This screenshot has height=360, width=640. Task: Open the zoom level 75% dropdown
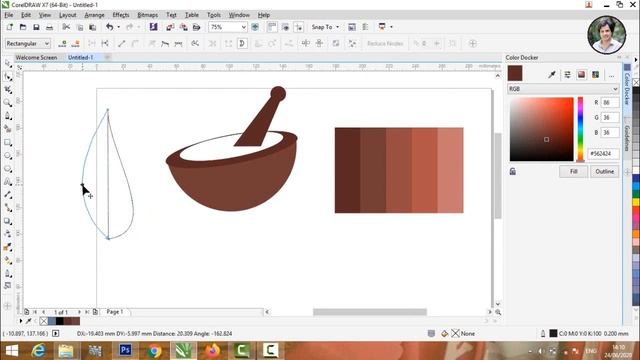click(243, 27)
